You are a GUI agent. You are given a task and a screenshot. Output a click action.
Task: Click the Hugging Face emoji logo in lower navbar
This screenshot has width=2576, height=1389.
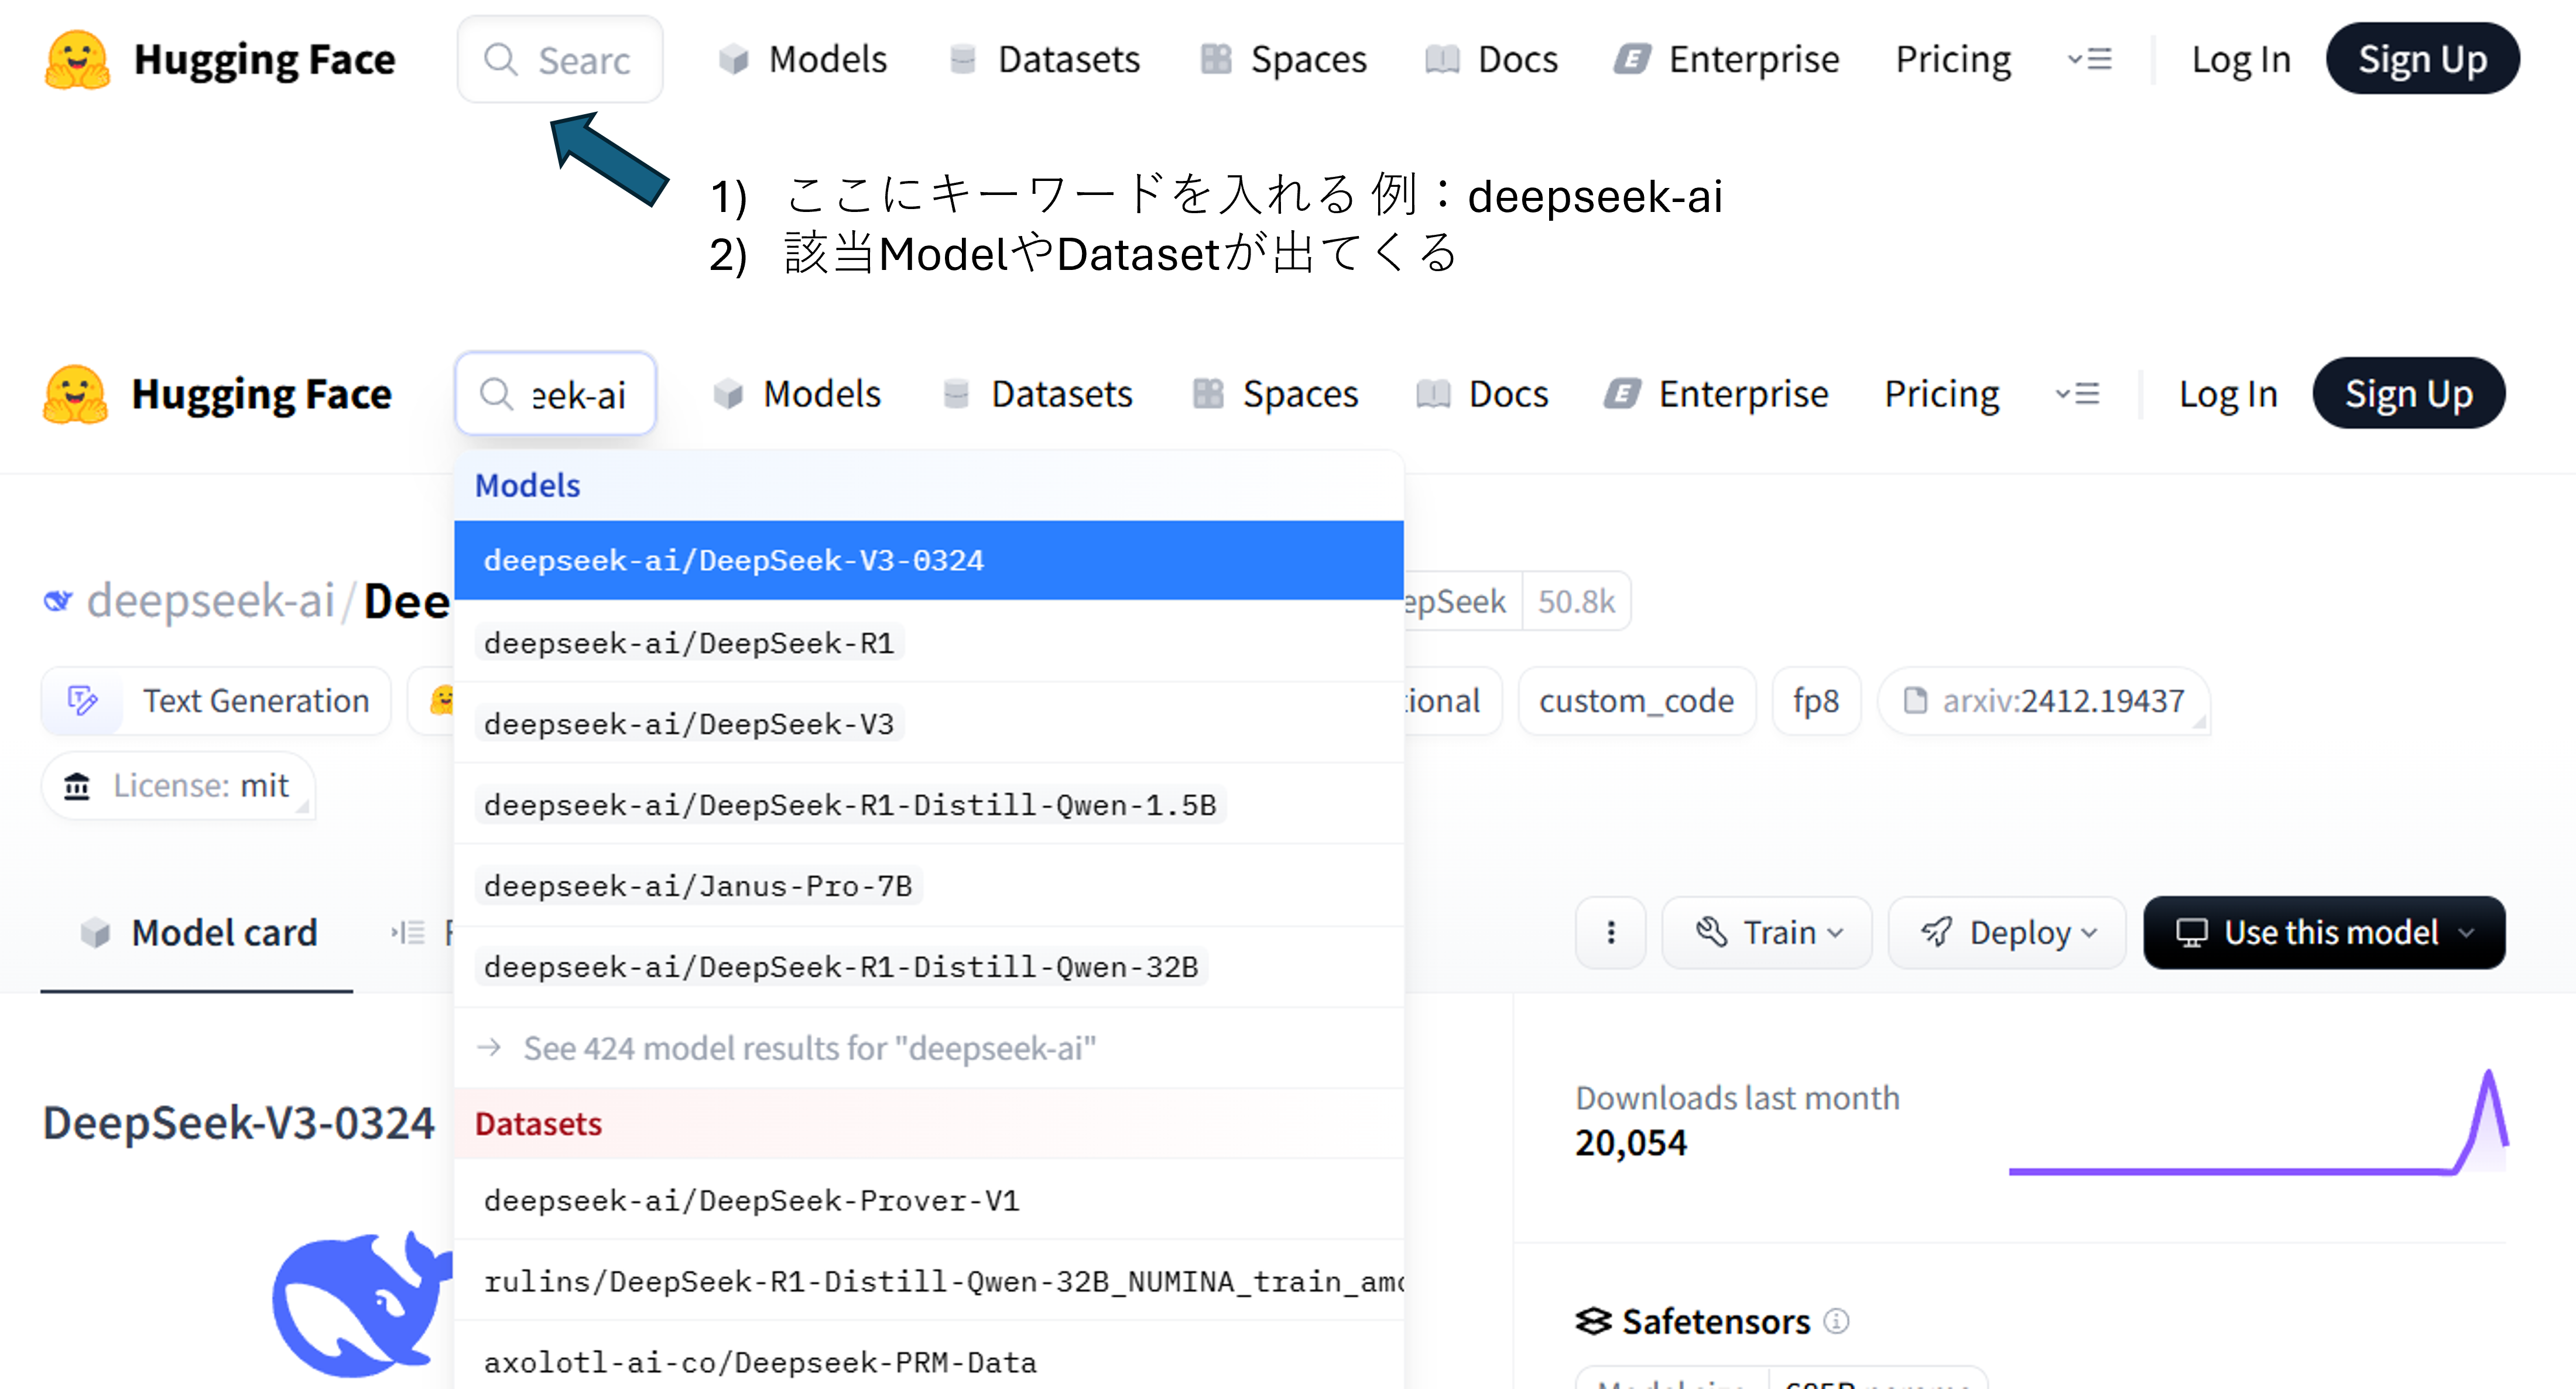tap(75, 394)
